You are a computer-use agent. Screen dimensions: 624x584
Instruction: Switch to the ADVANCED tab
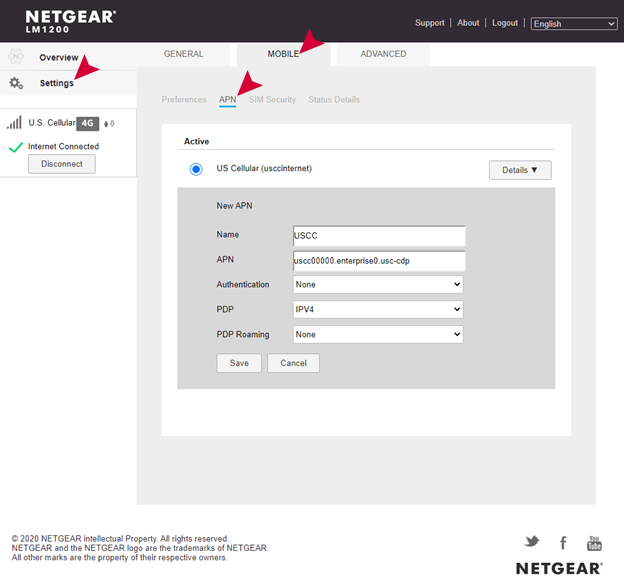click(x=383, y=54)
